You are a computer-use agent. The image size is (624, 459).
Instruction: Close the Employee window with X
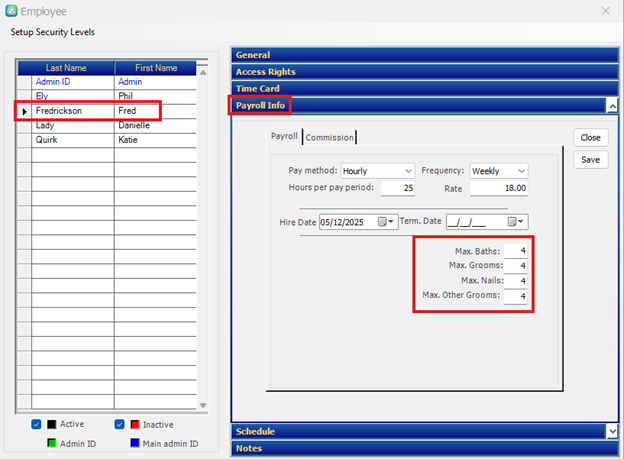click(603, 11)
